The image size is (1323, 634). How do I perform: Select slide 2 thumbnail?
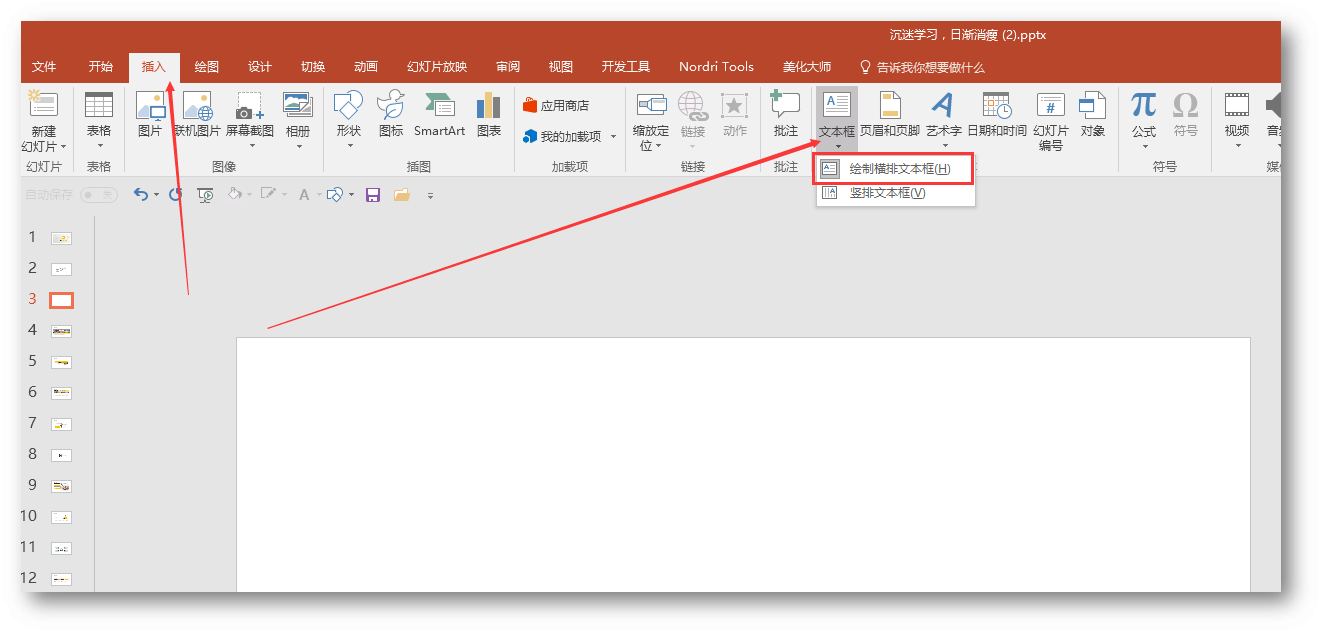coord(62,269)
